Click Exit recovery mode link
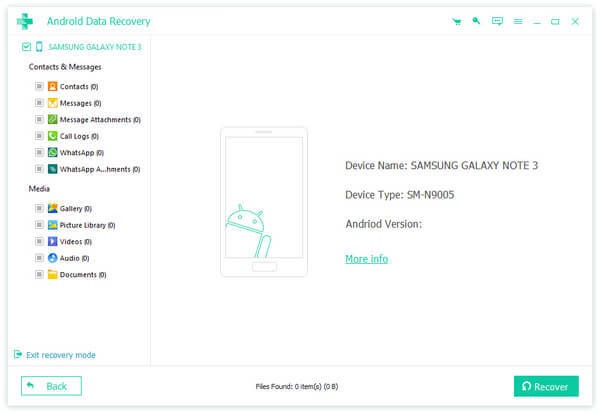Image resolution: width=600 pixels, height=414 pixels. click(x=61, y=355)
